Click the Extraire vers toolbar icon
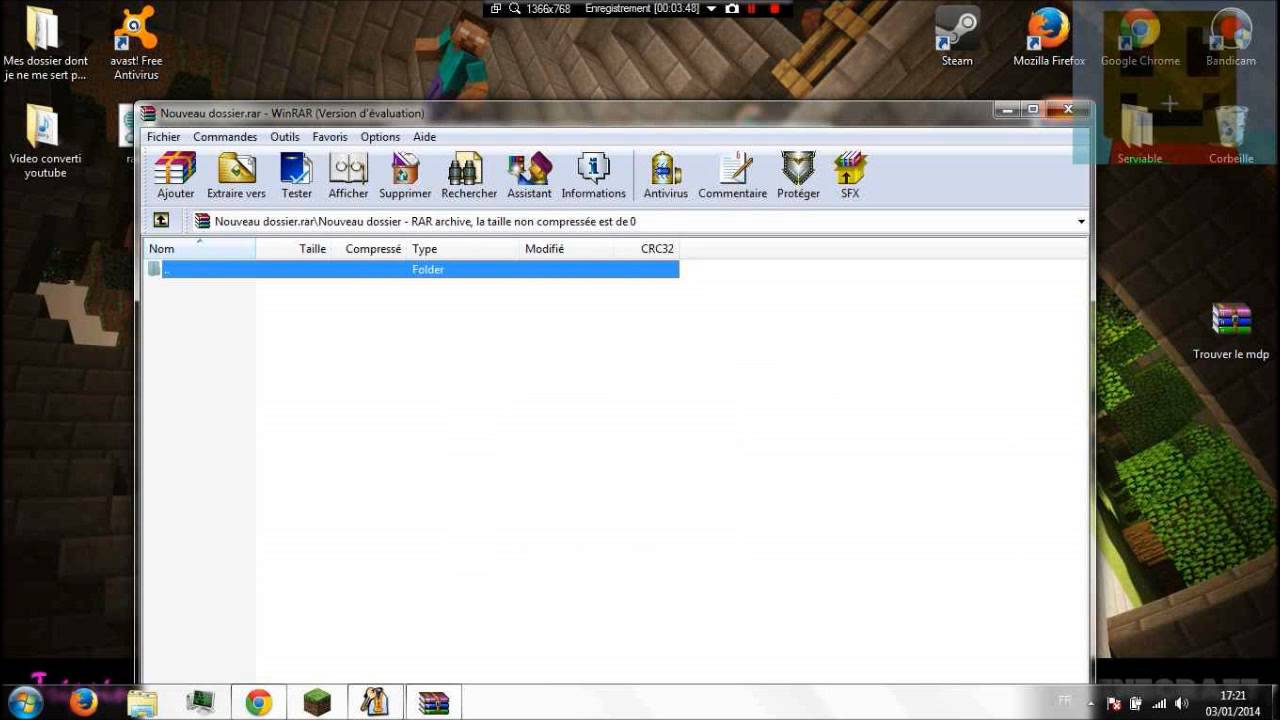 click(236, 176)
